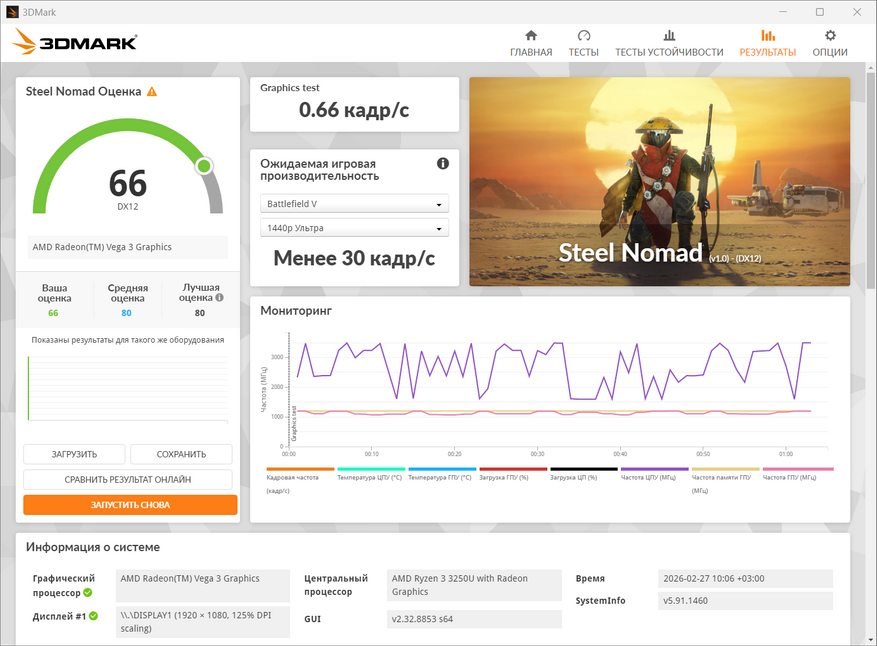Click SystemInfo version v5.91.1460
This screenshot has height=646, width=877.
point(746,601)
